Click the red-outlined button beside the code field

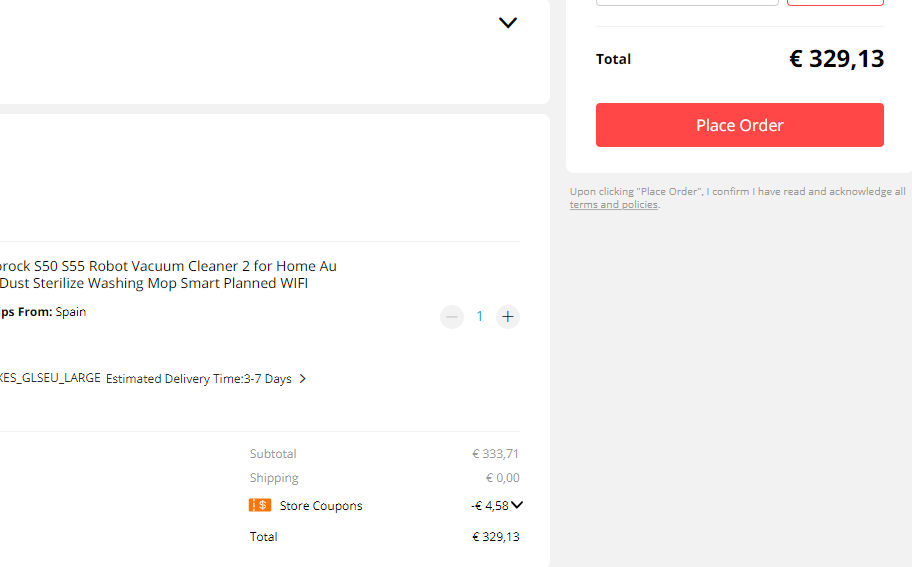[835, 2]
